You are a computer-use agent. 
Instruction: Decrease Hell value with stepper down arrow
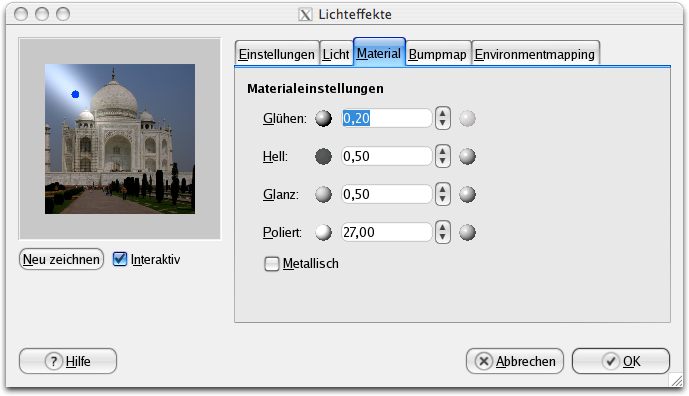click(442, 161)
